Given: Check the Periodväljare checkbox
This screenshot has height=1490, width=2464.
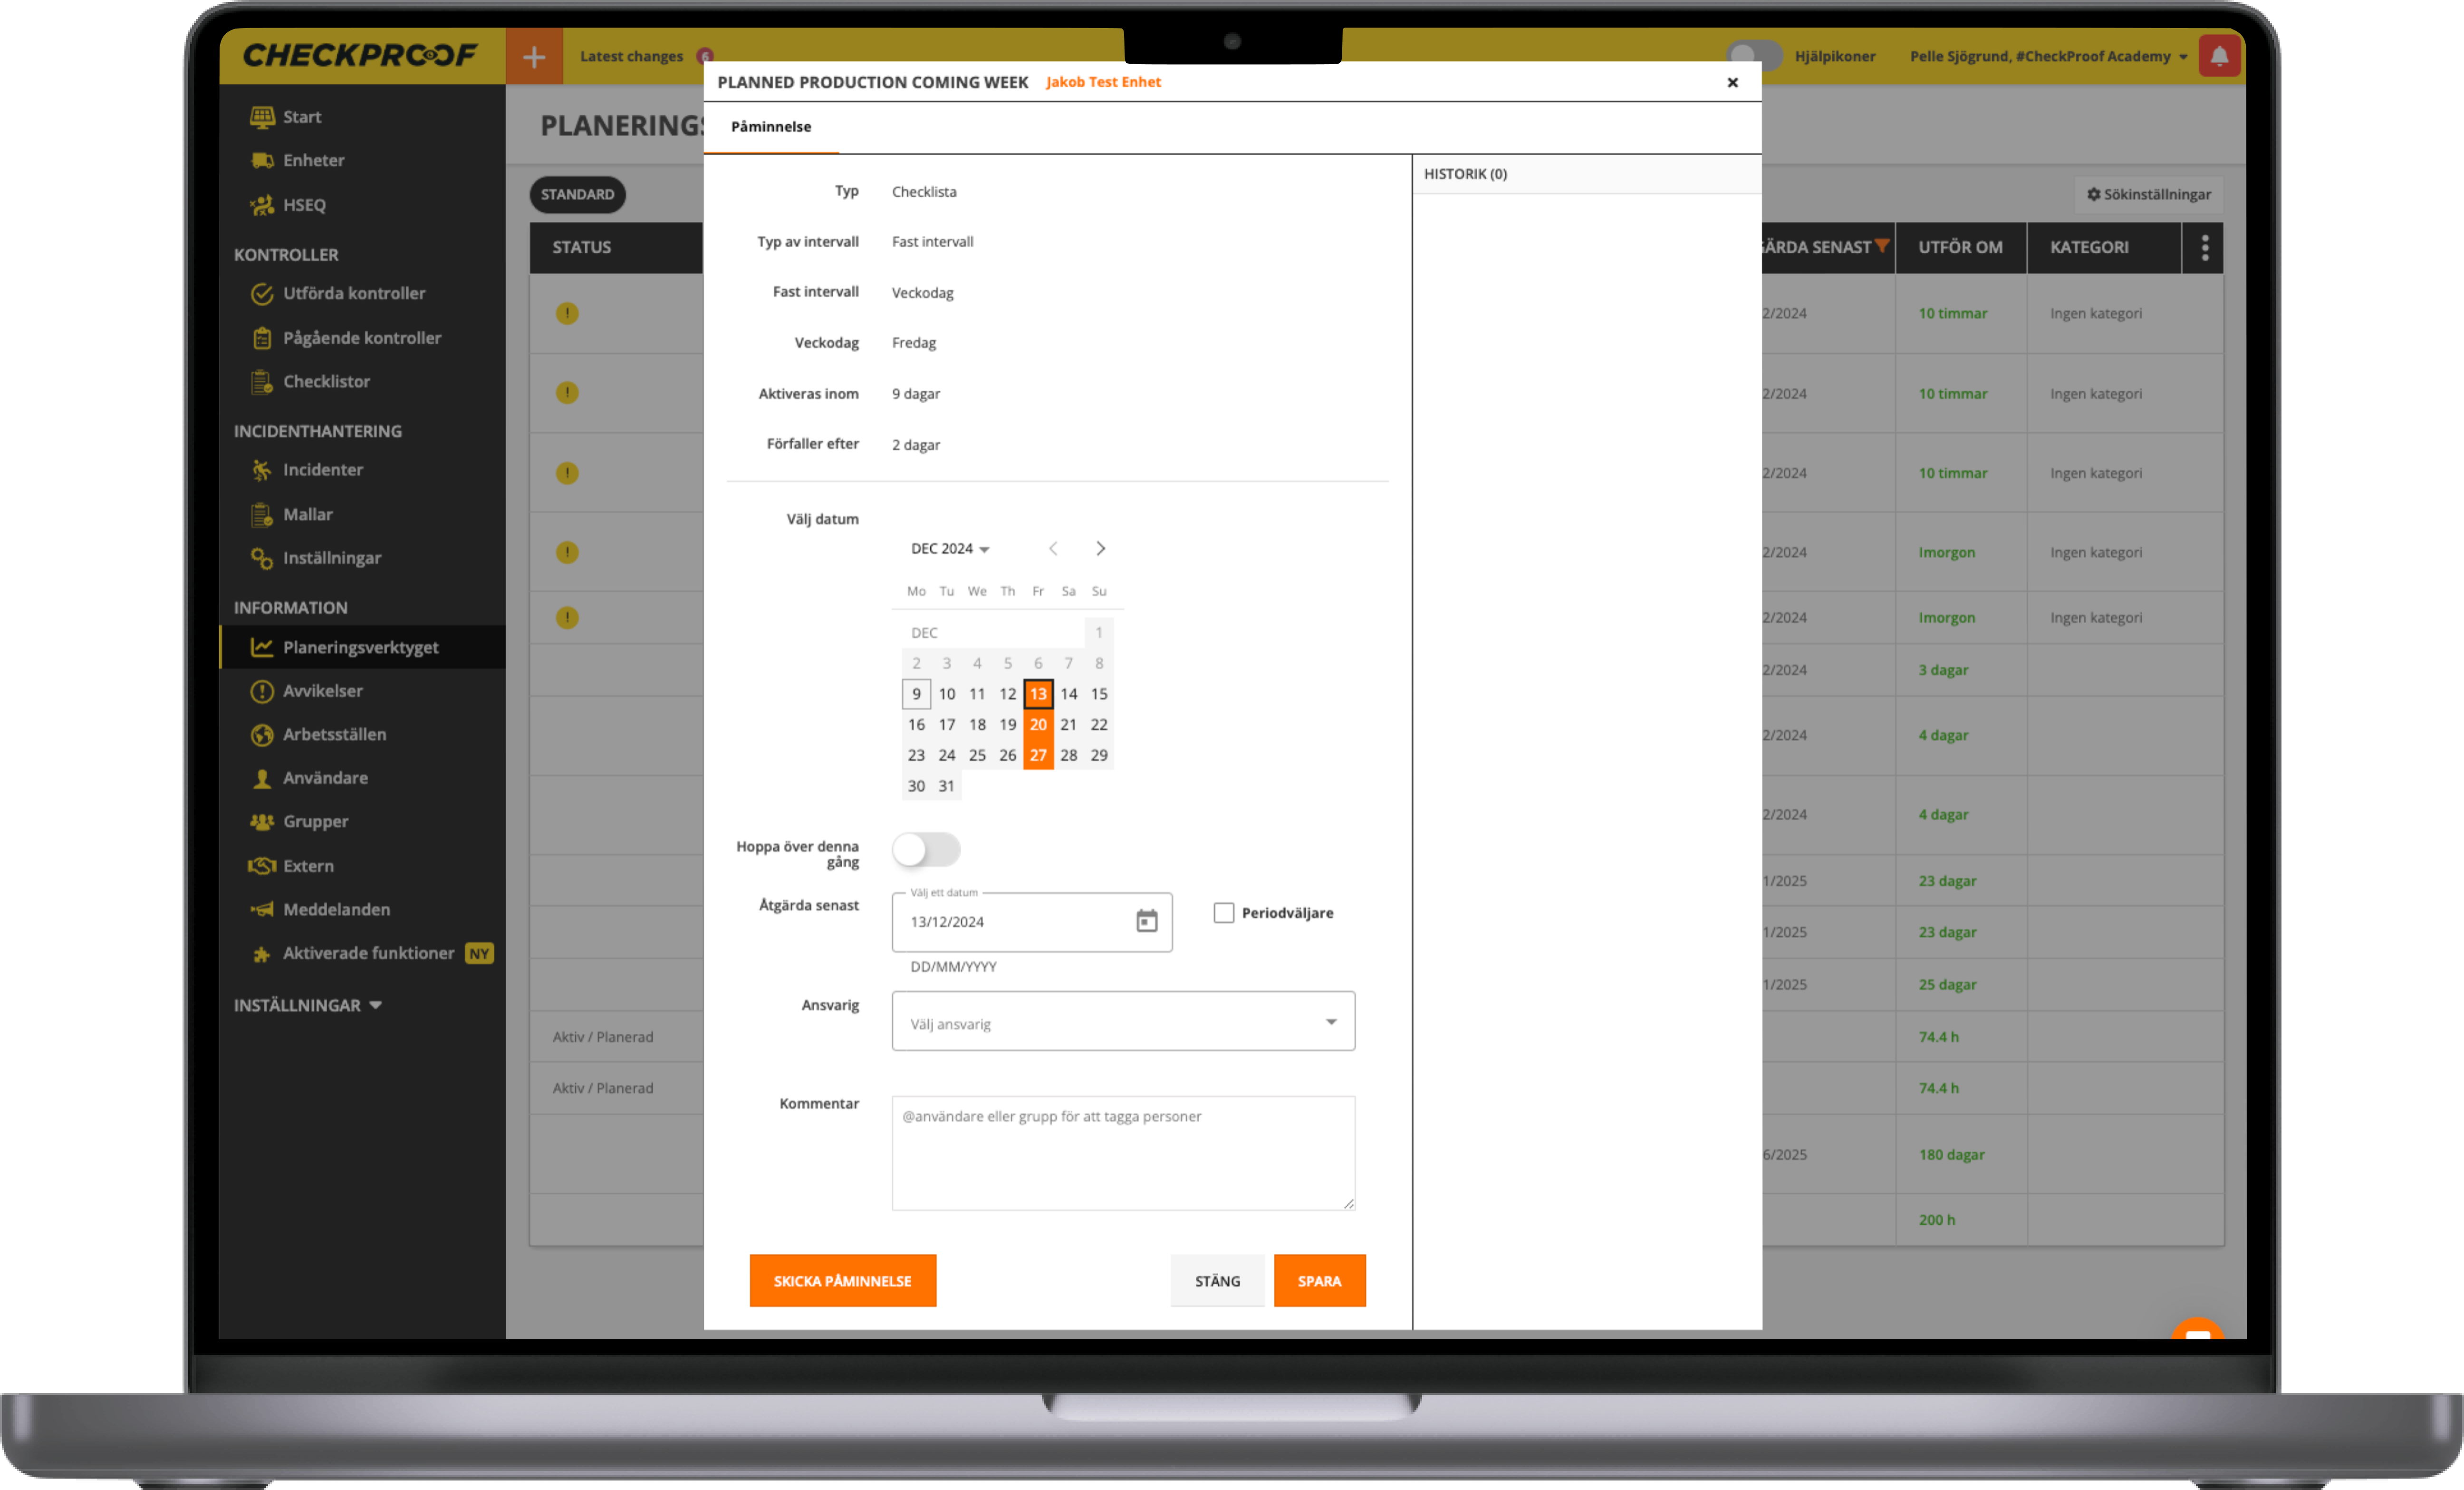Looking at the screenshot, I should (1223, 912).
